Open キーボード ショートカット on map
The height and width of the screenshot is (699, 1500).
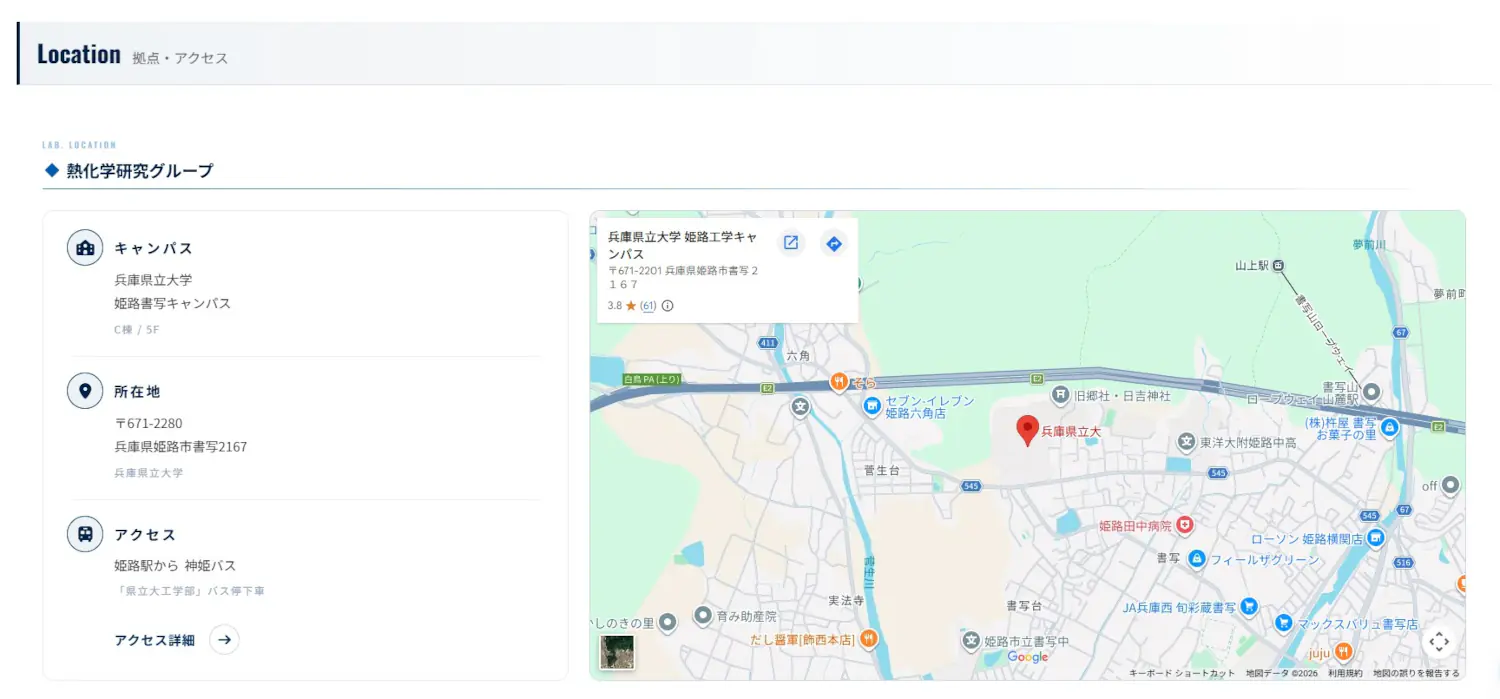tap(1182, 673)
